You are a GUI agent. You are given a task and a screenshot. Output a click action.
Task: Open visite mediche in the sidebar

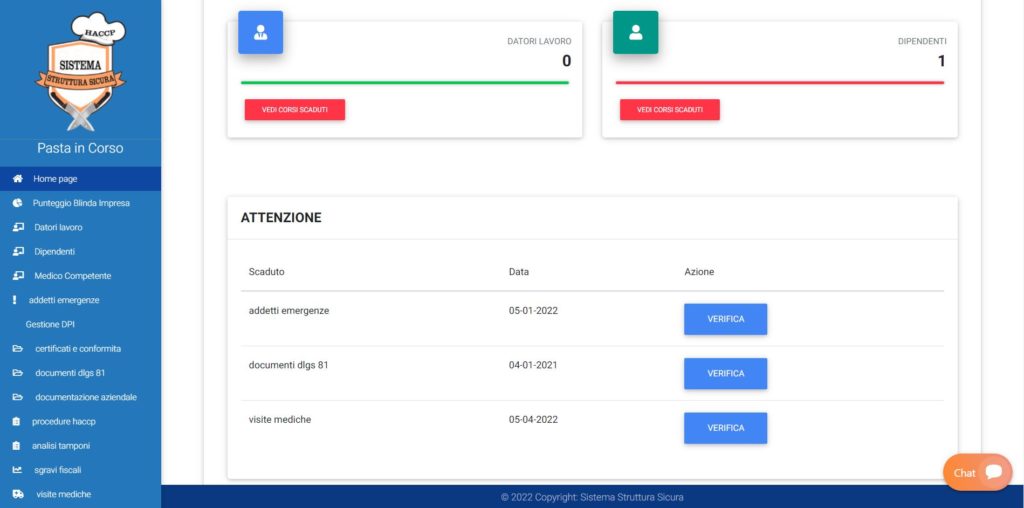pyautogui.click(x=80, y=494)
